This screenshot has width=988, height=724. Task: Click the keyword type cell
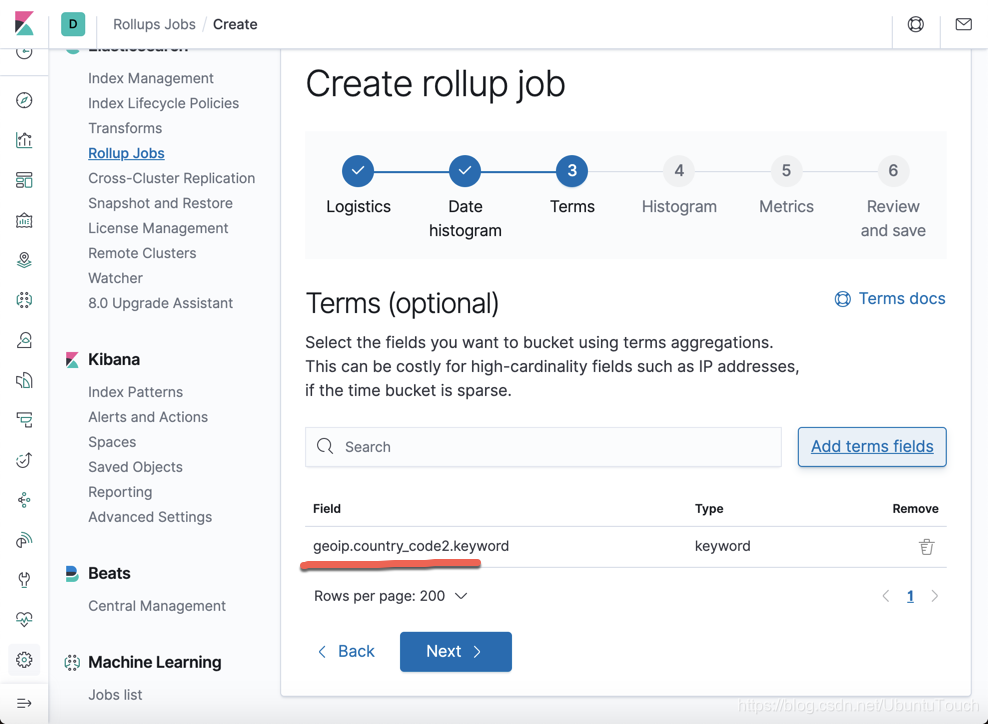722,546
